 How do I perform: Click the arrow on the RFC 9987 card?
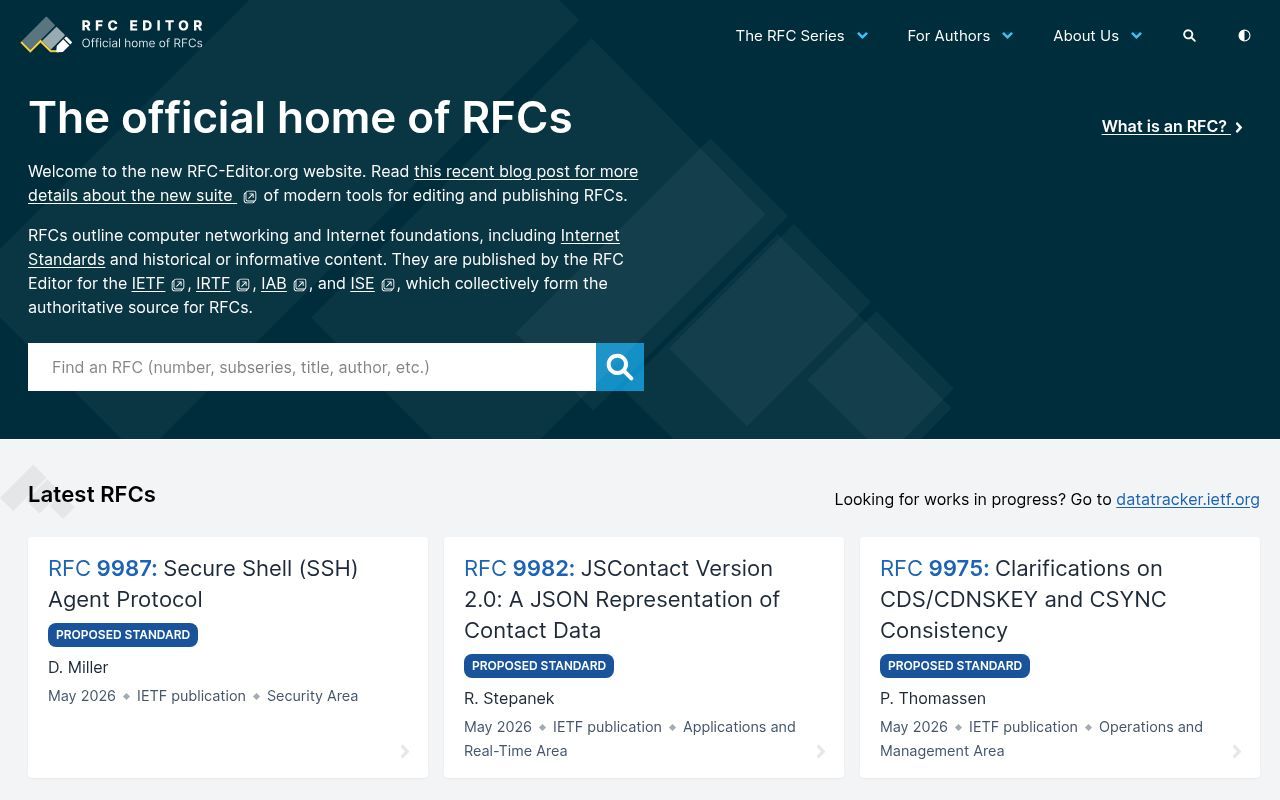pos(405,751)
